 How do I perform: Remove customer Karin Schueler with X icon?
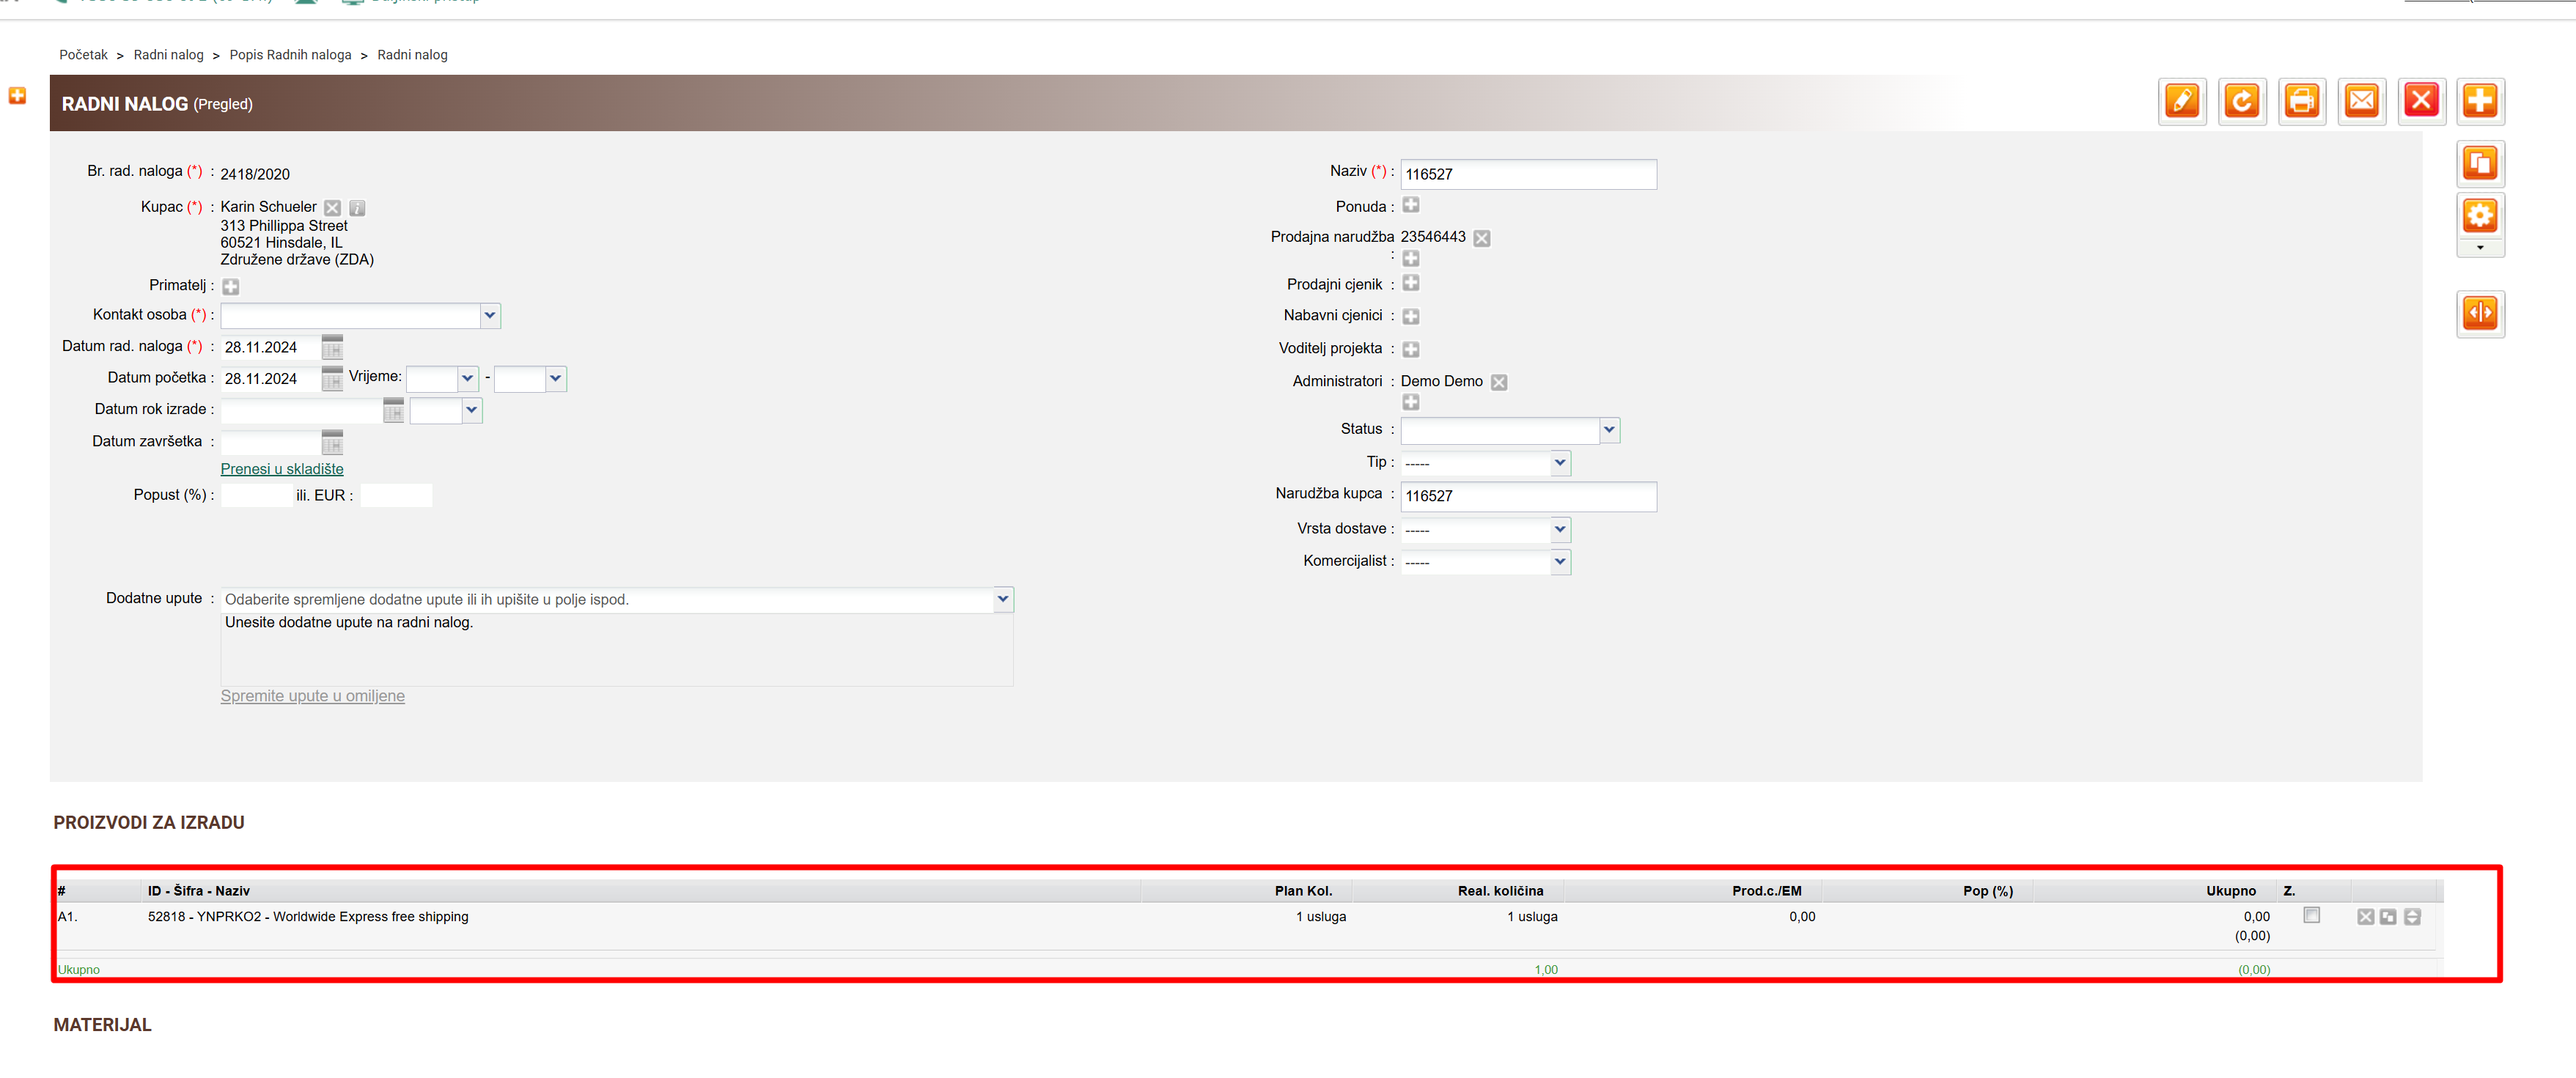pos(333,208)
